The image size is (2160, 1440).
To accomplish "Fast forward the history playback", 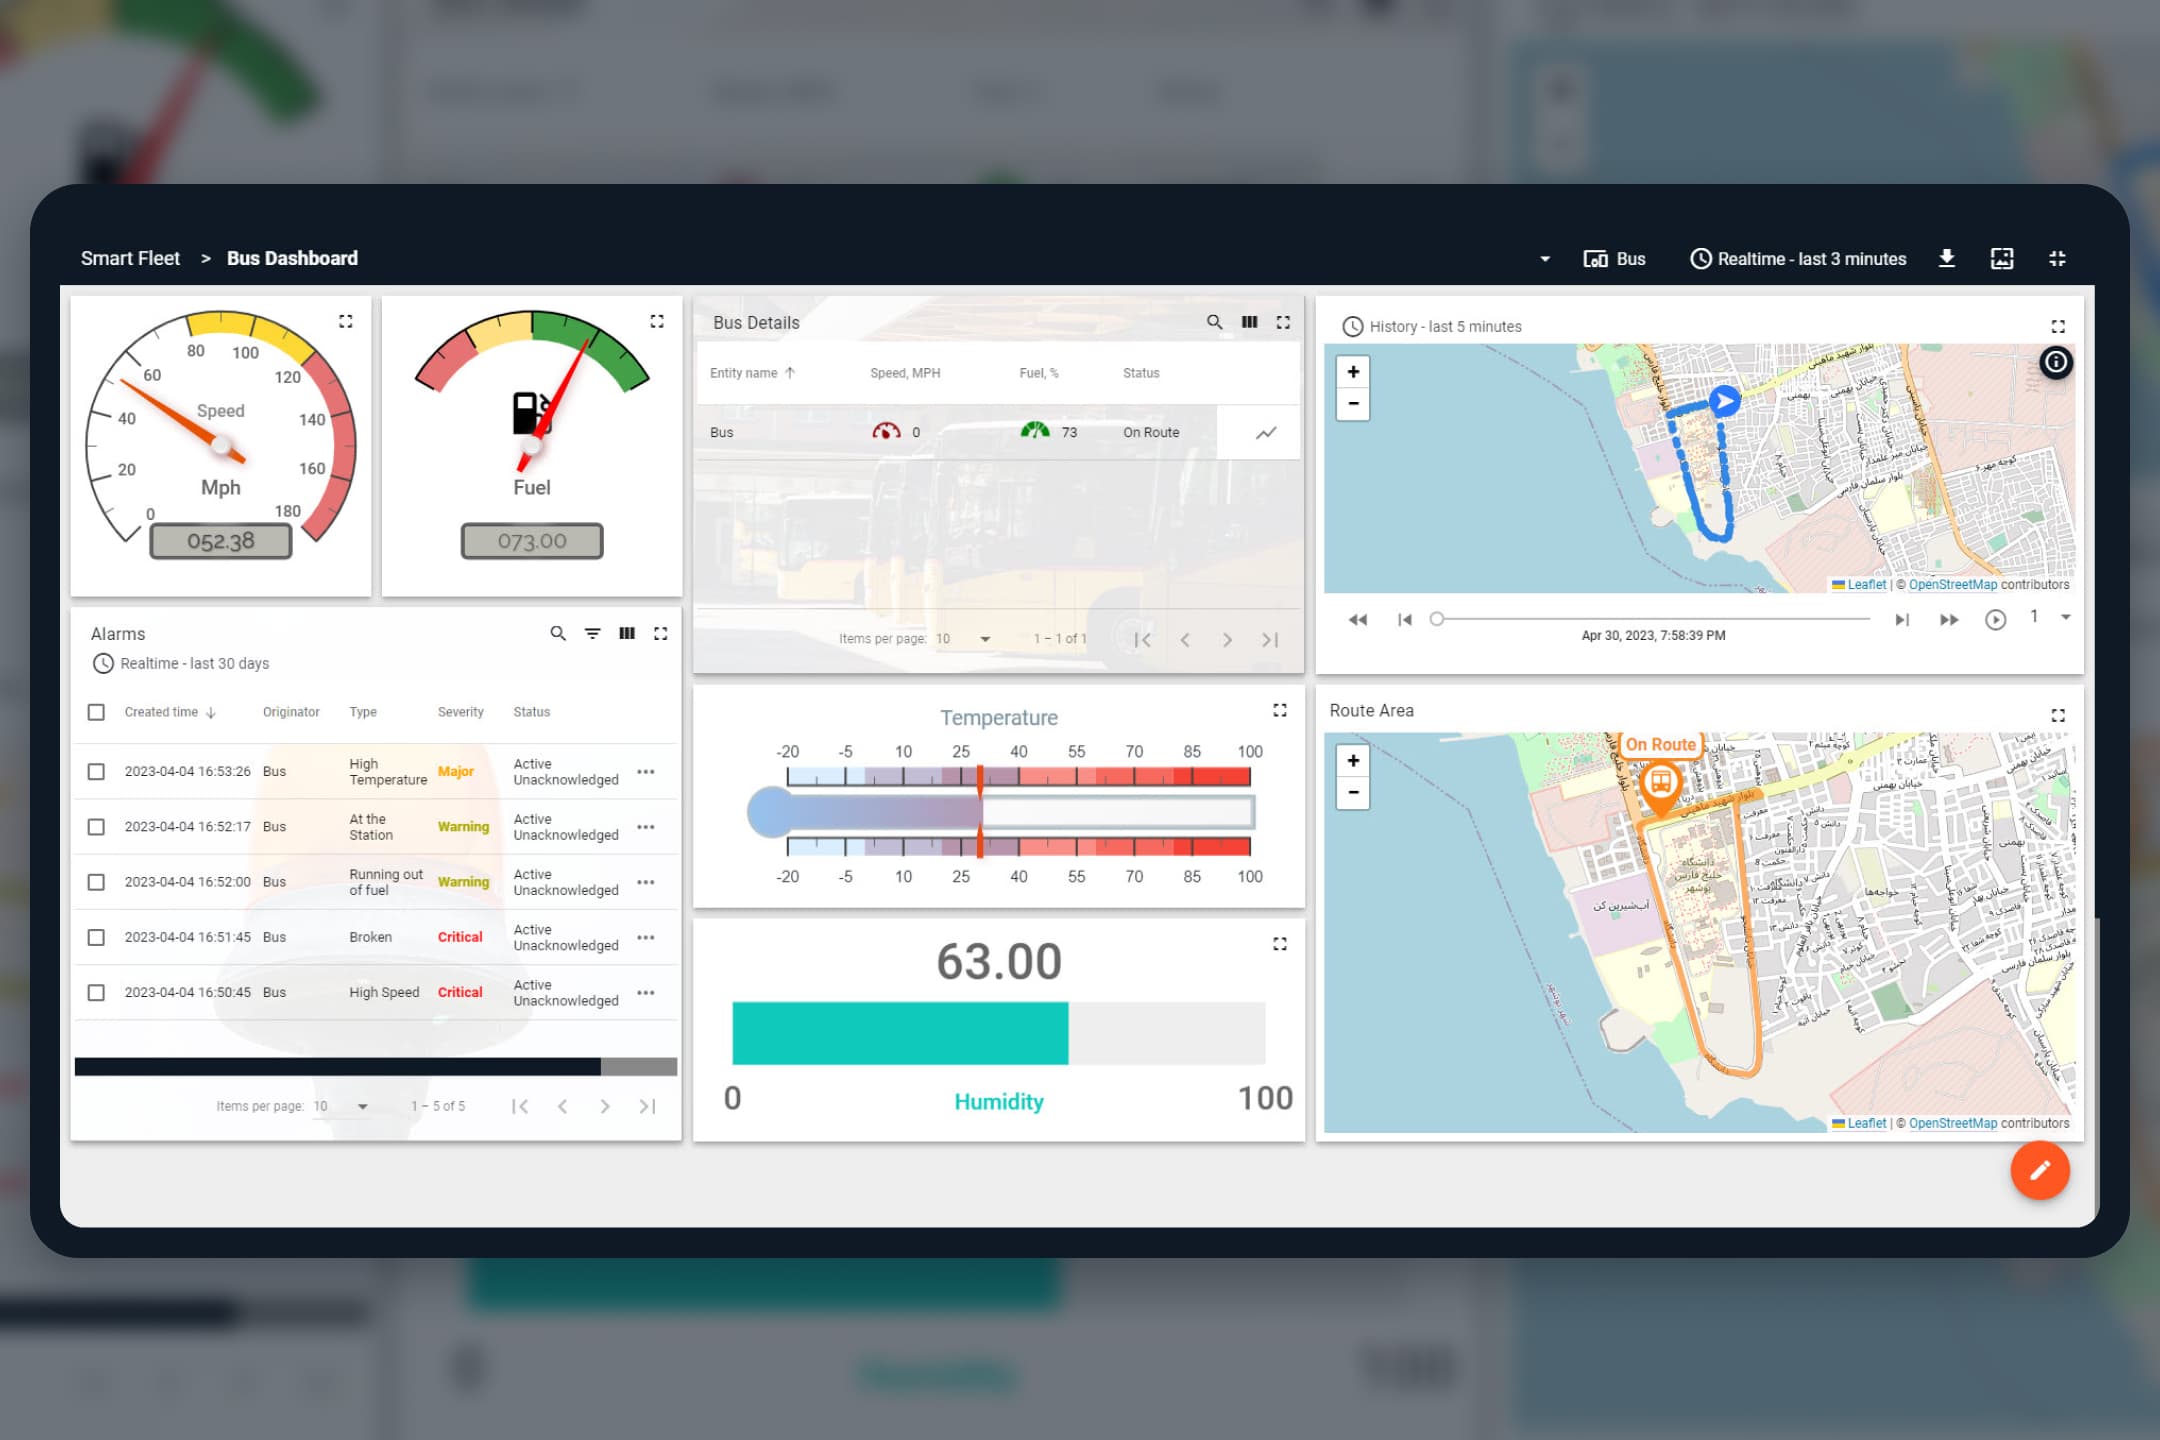I will 1949,620.
